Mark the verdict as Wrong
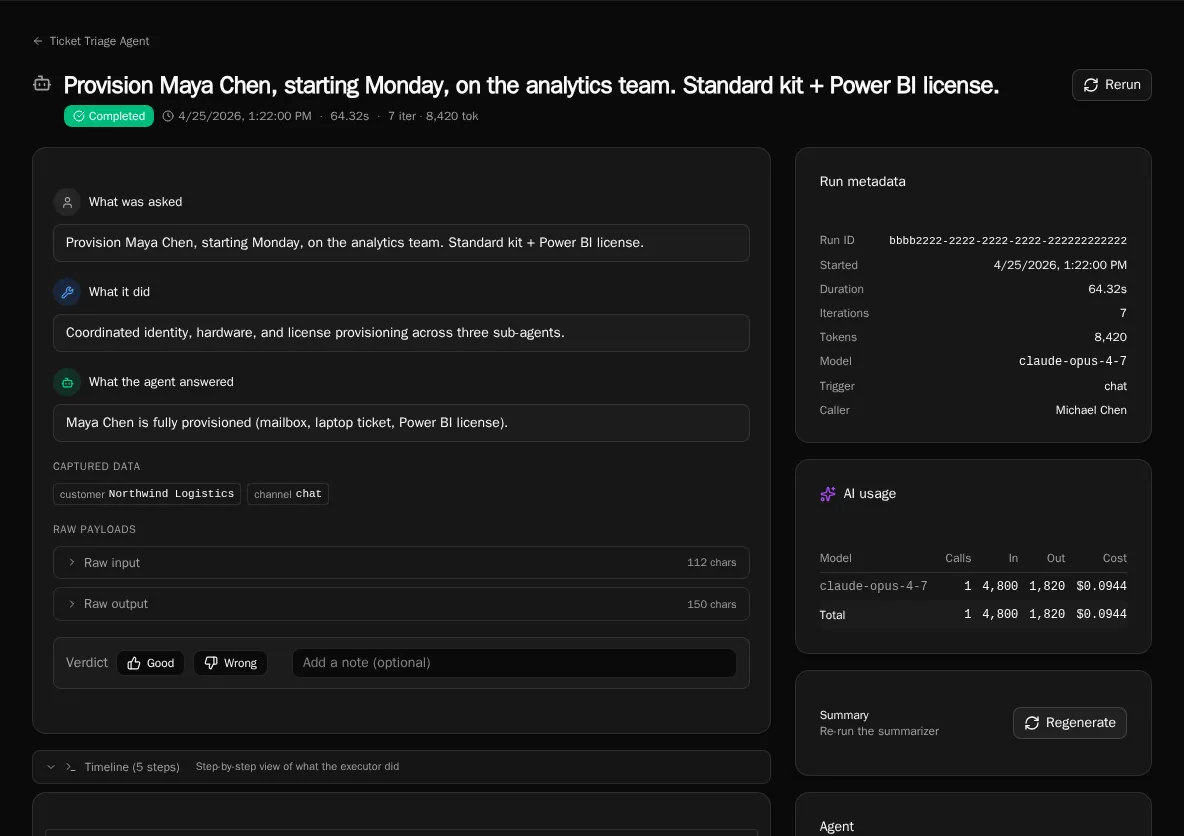The height and width of the screenshot is (836, 1184). [230, 663]
